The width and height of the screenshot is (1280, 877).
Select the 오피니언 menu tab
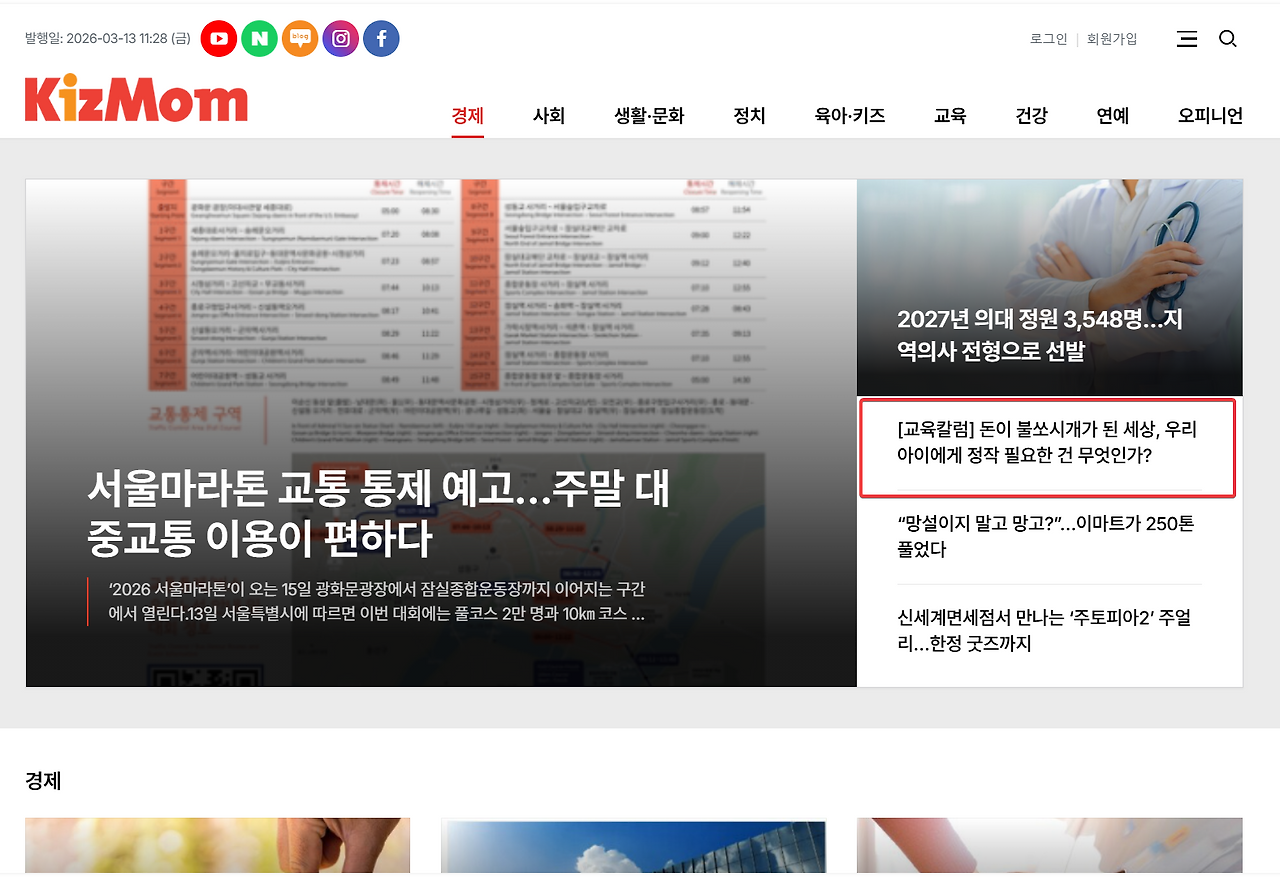[x=1210, y=116]
